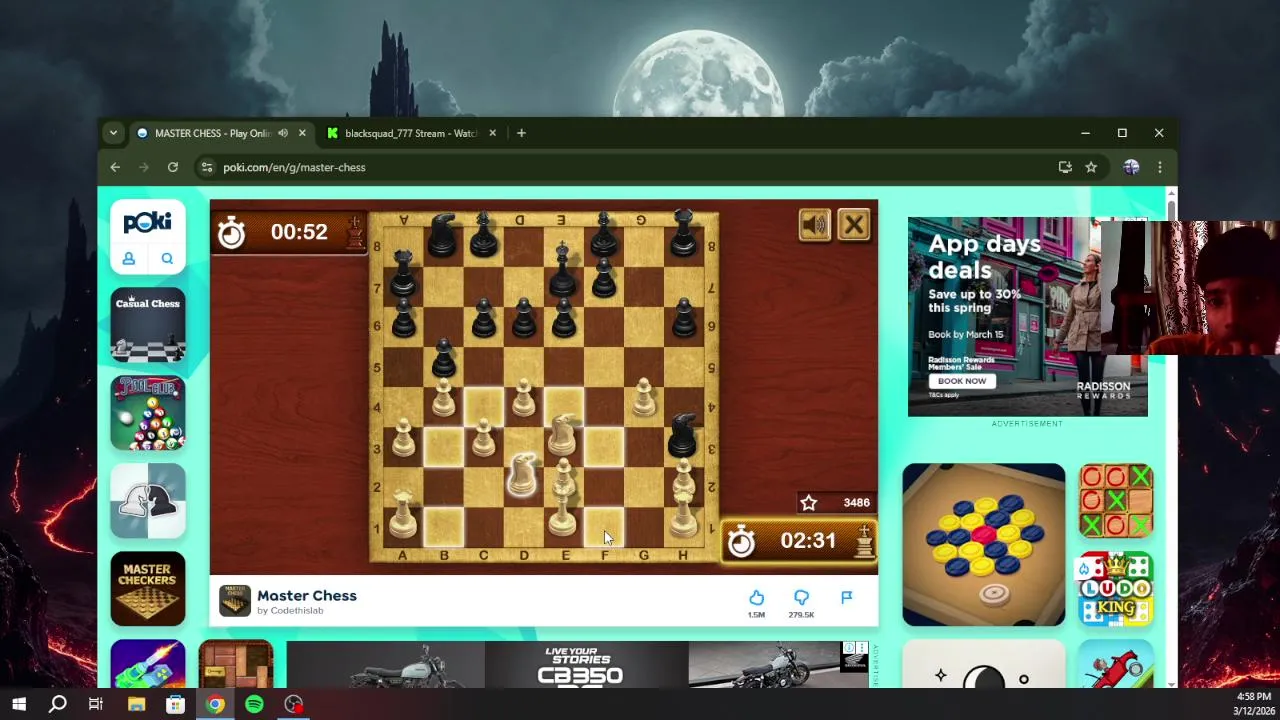The height and width of the screenshot is (720, 1280).
Task: Select the highlighted white knight on D2
Action: 522,475
